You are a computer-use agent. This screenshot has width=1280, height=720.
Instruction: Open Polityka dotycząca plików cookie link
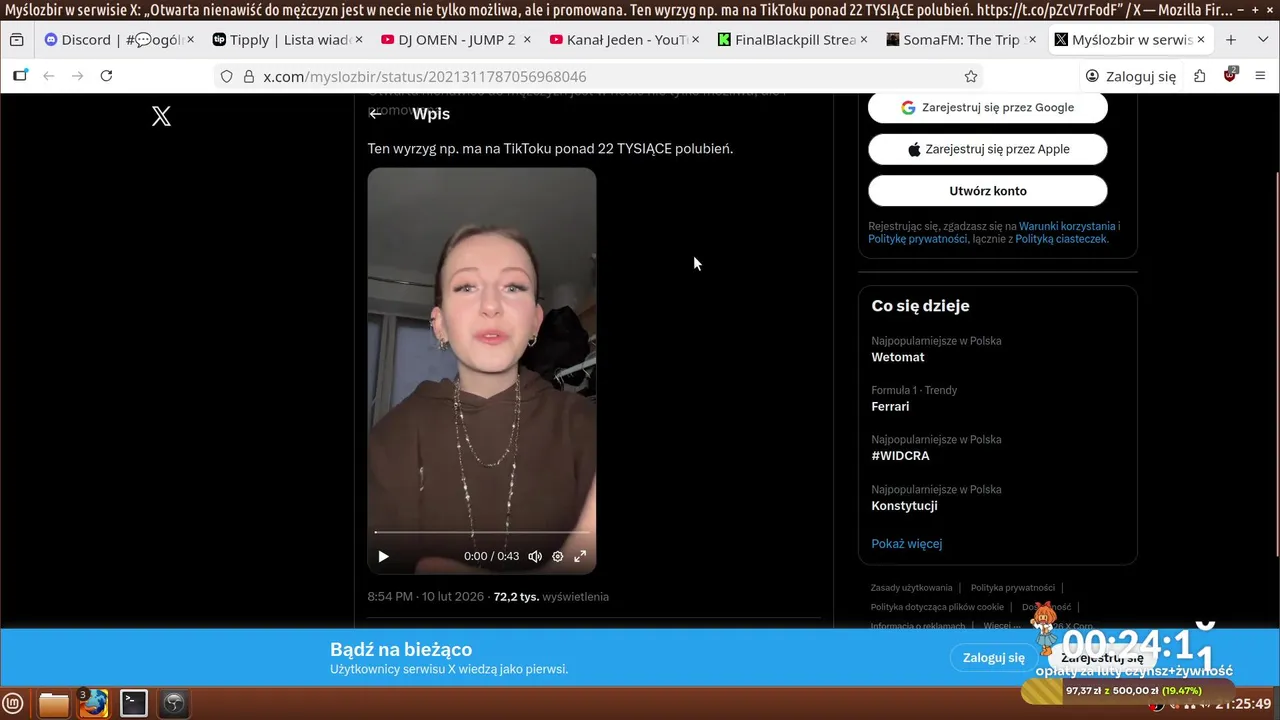(x=937, y=607)
